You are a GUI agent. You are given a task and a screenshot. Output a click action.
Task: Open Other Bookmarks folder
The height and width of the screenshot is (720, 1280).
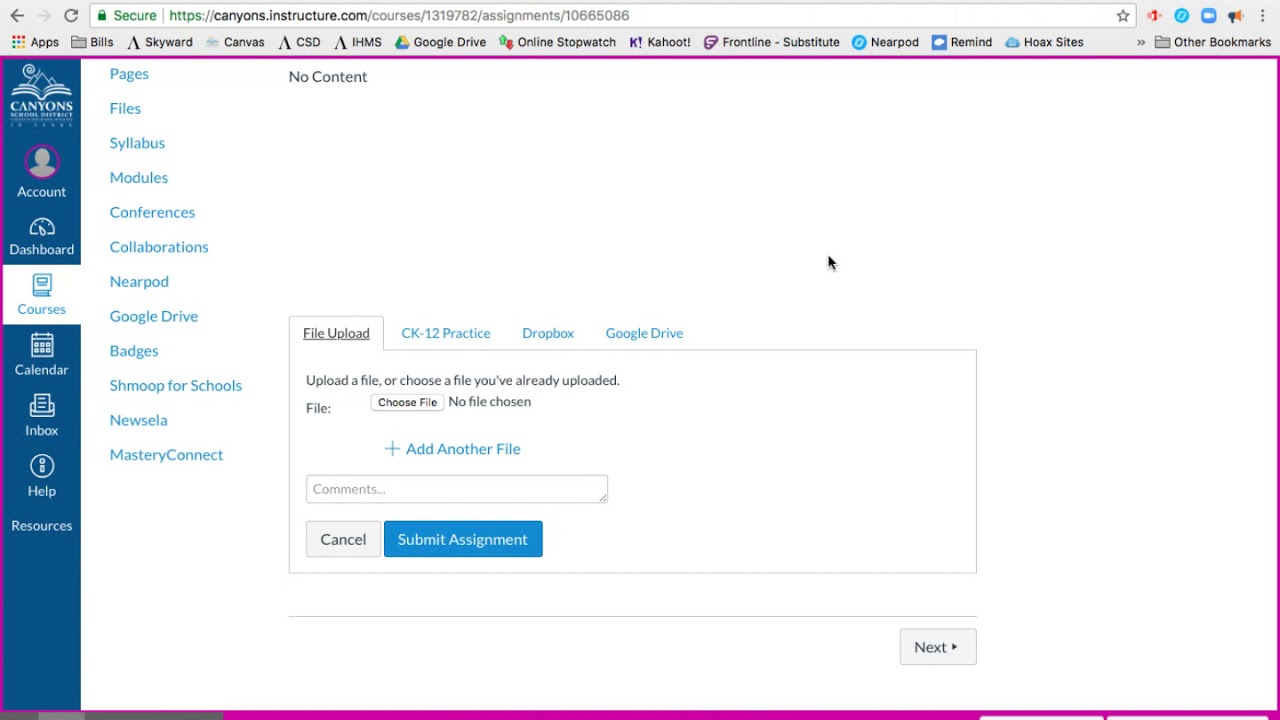point(1213,42)
